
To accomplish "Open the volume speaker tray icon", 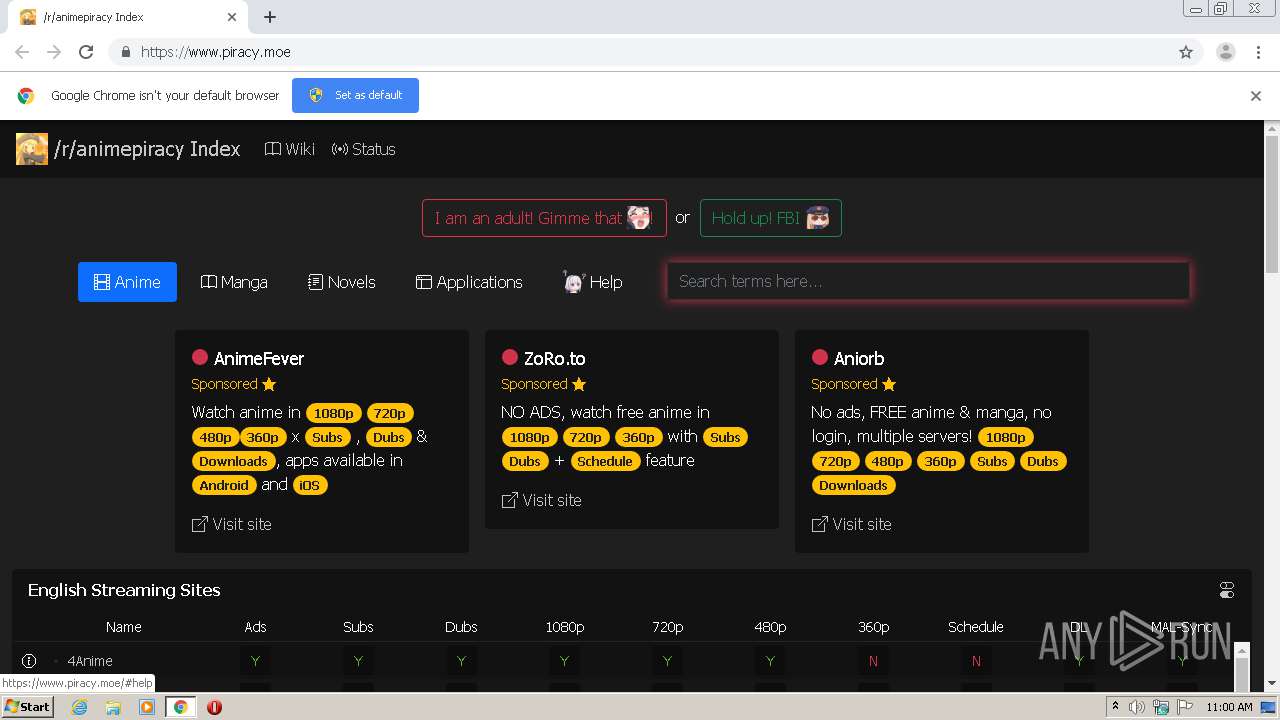I will click(1137, 707).
